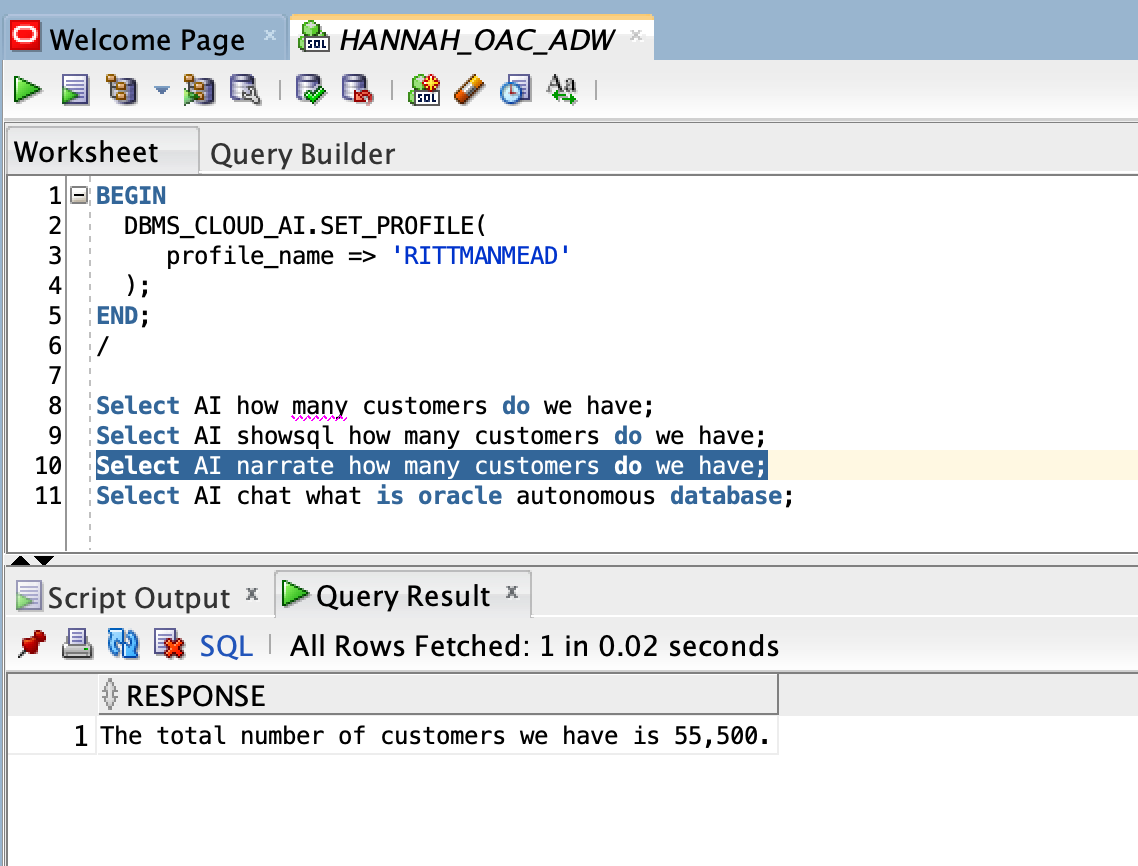Image resolution: width=1138 pixels, height=866 pixels.
Task: Expand the Autotrace dropdown arrow
Action: point(160,90)
